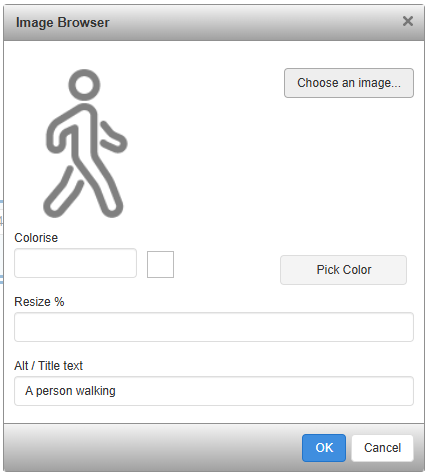Click the Alt / Title text label
Image resolution: width=425 pixels, height=472 pixels.
48,366
